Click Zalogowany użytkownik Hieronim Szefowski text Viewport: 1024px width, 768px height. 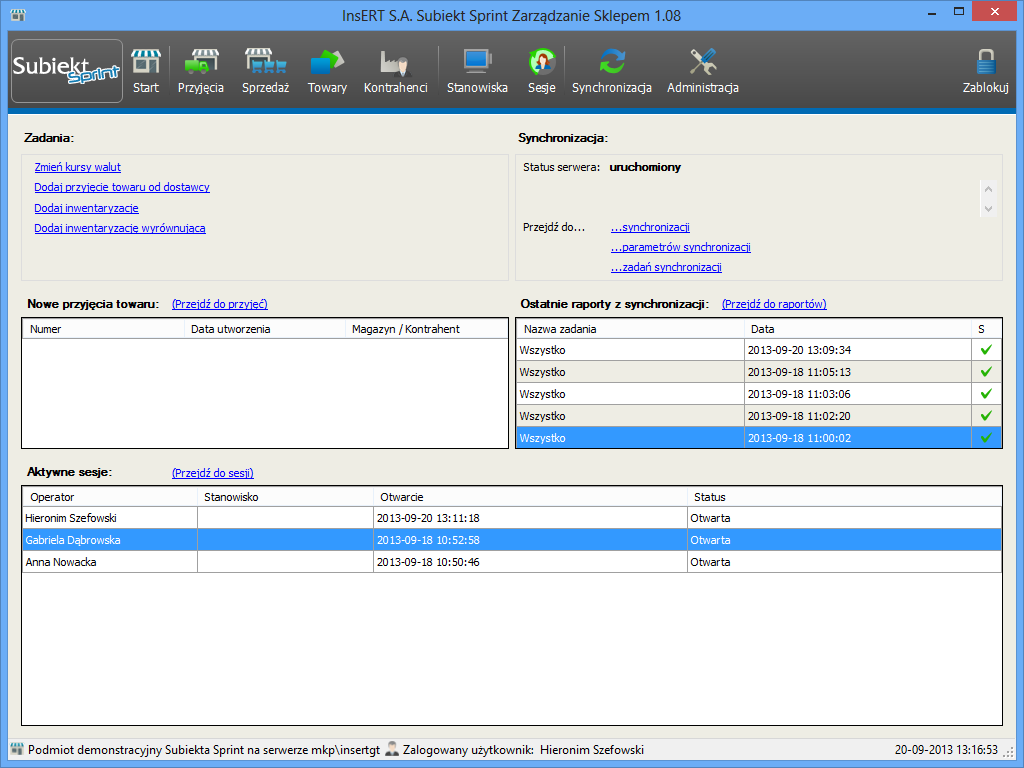523,750
